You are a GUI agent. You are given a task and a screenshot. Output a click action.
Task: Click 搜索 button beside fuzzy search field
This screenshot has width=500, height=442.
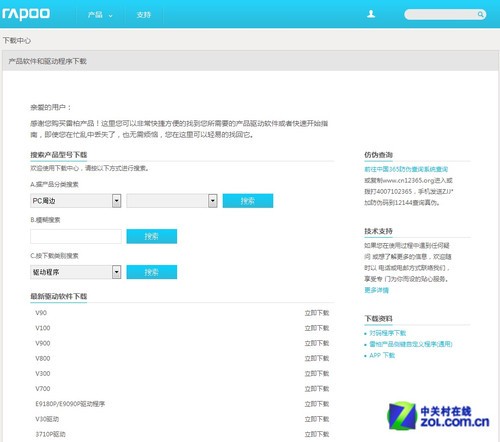(152, 236)
